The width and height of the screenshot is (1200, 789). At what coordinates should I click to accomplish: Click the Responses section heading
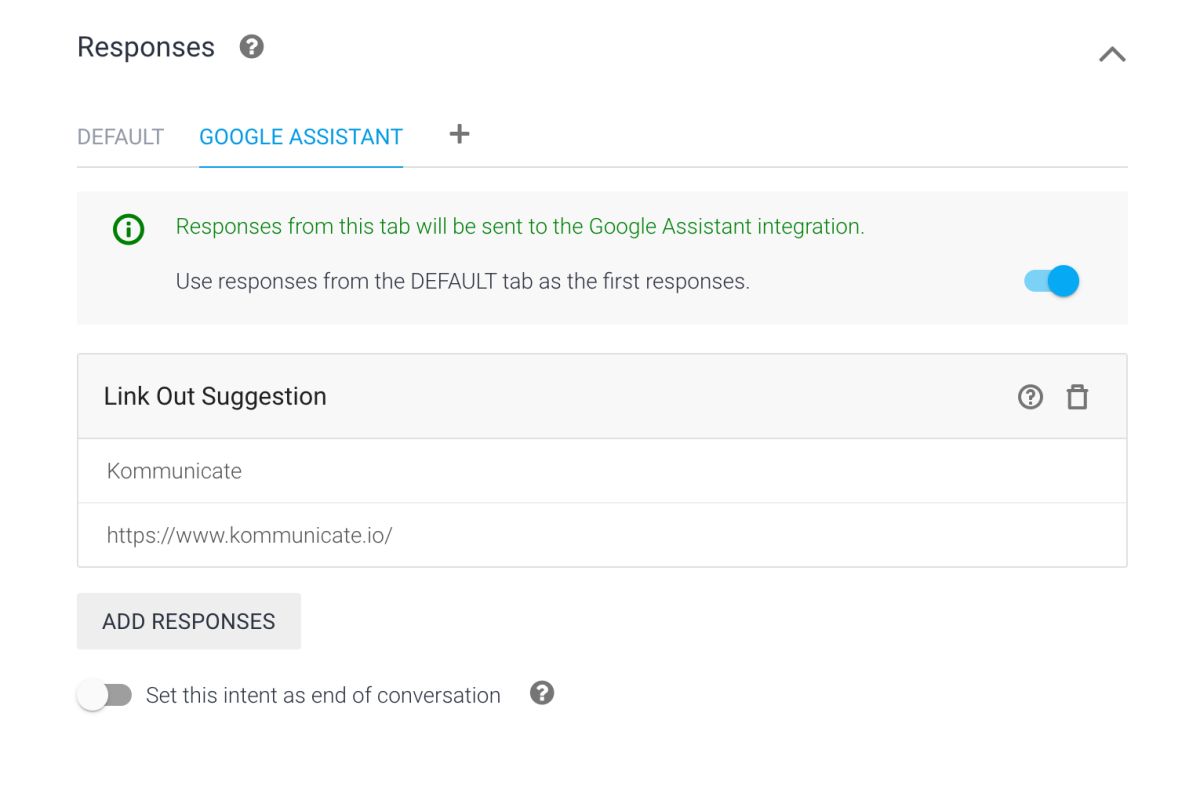click(x=146, y=47)
